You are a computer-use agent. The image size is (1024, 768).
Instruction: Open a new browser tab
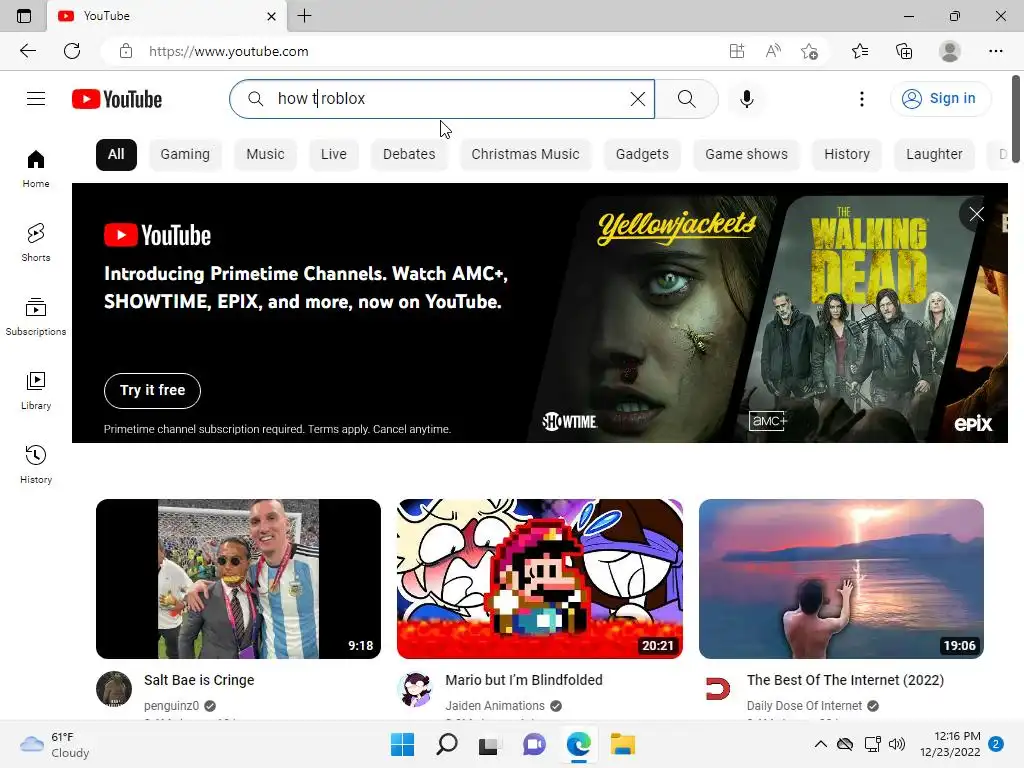click(304, 16)
